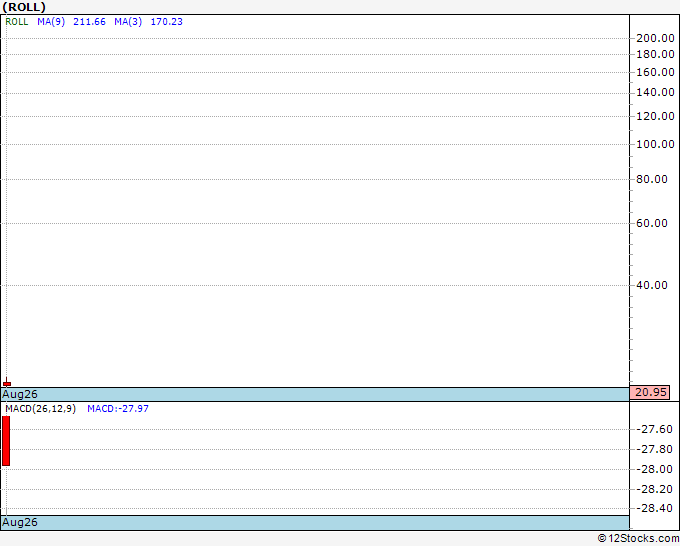The height and width of the screenshot is (546, 680).
Task: Click the 140.00 price axis label
Action: click(655, 92)
